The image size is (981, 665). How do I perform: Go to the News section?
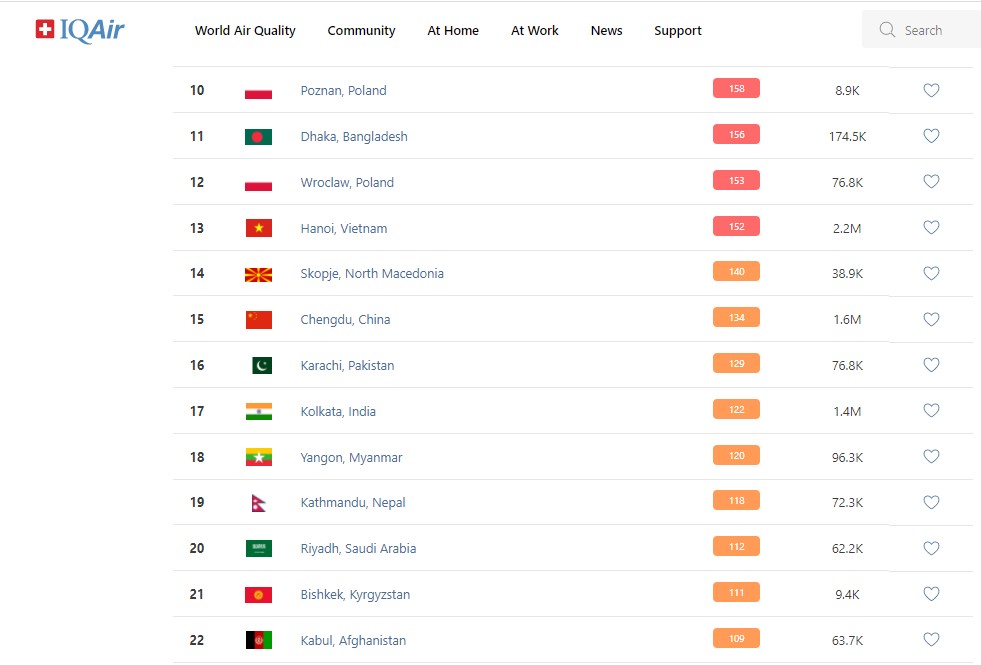coord(606,31)
